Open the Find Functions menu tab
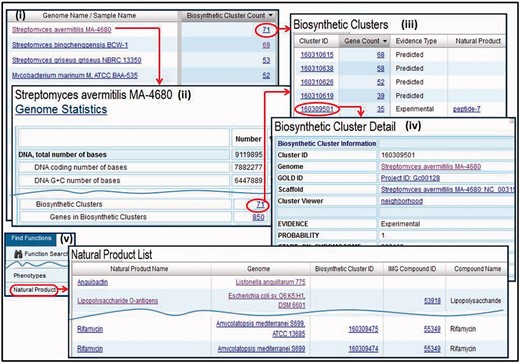The image size is (520, 364). coord(31,238)
